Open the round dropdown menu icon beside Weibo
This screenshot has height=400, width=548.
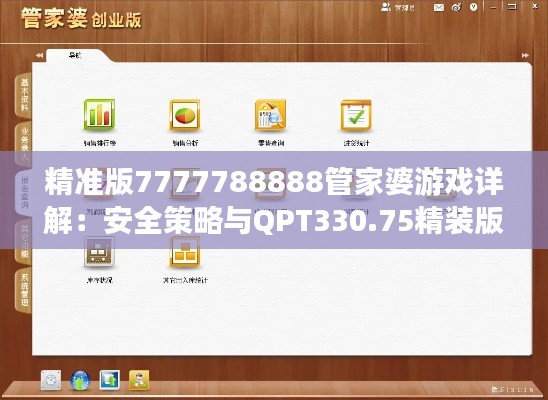pyautogui.click(x=474, y=7)
